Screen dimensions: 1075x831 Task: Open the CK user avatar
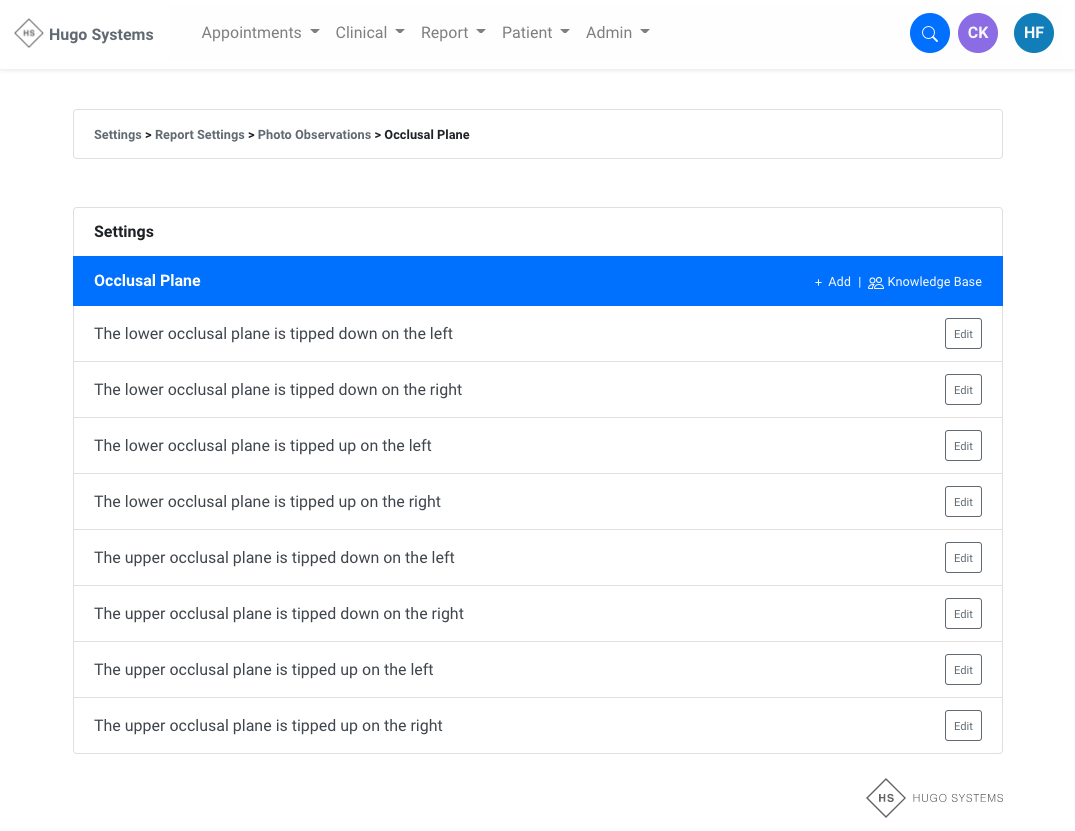pos(977,33)
